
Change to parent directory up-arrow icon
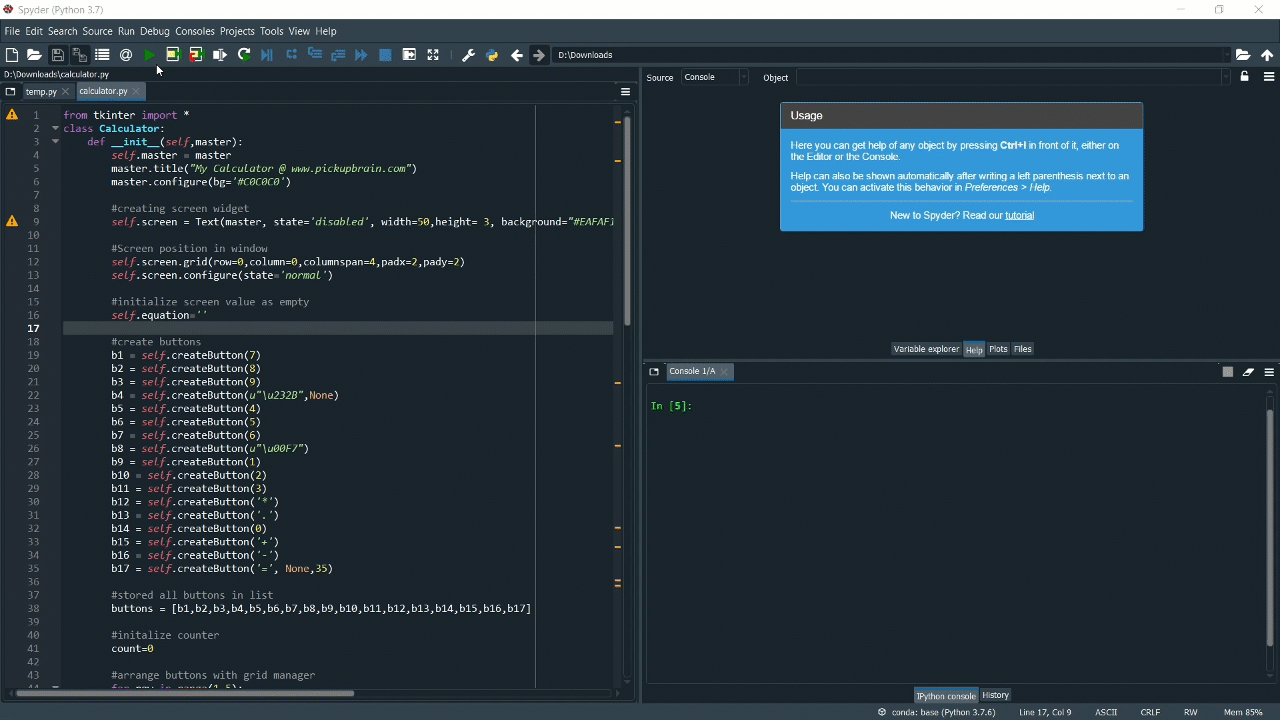pyautogui.click(x=1267, y=55)
